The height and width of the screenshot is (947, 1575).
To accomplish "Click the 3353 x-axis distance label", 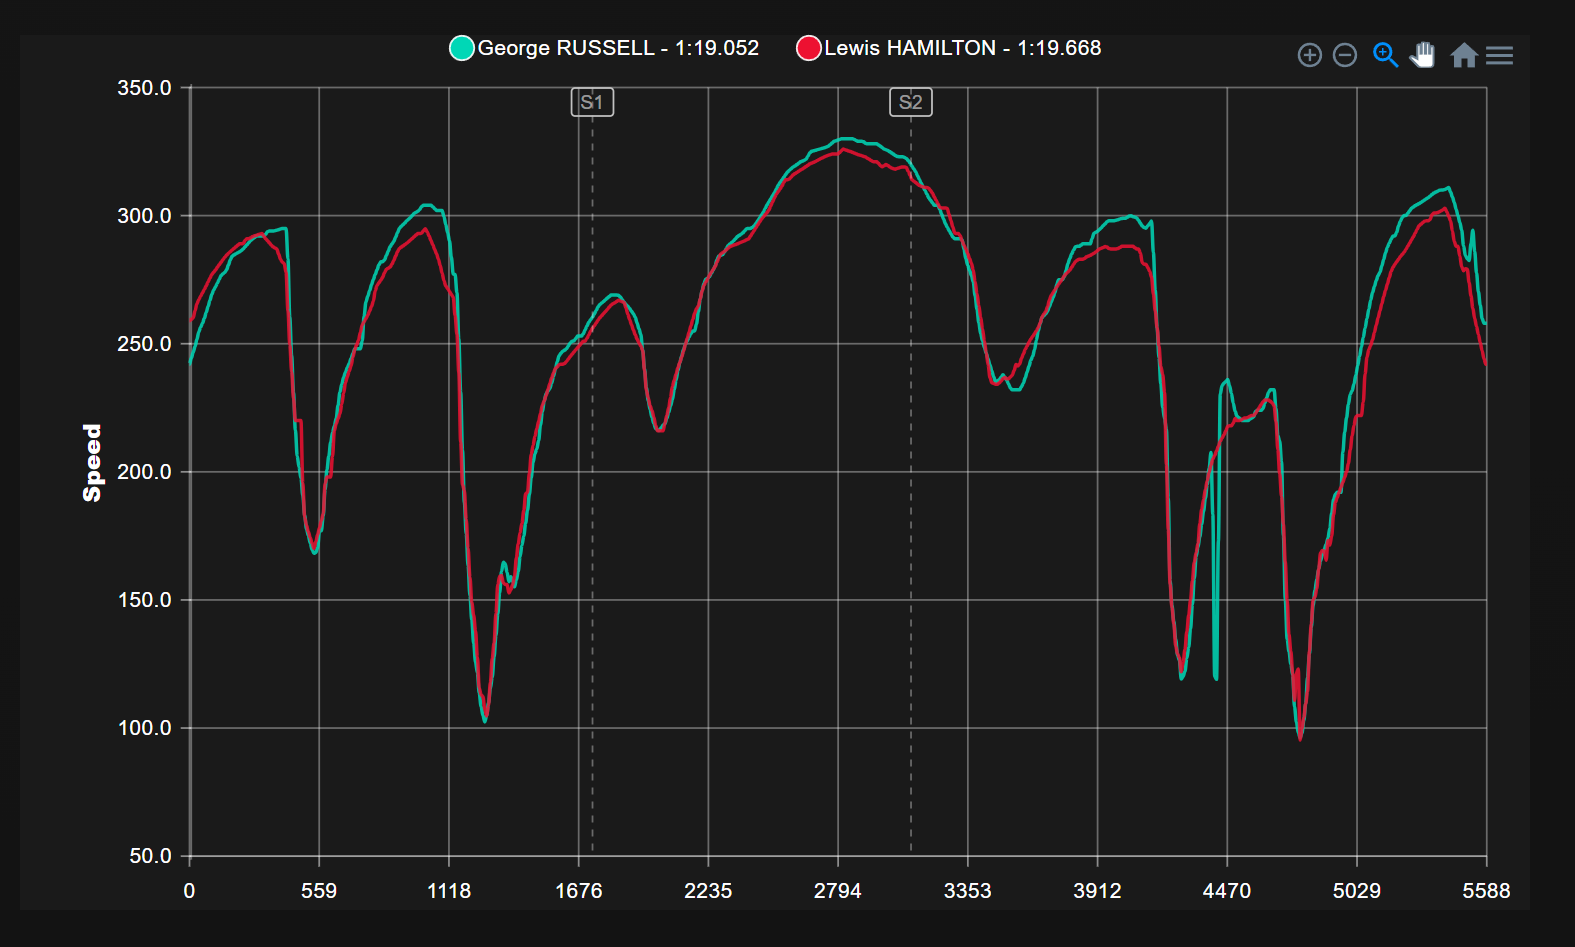I will click(x=968, y=891).
